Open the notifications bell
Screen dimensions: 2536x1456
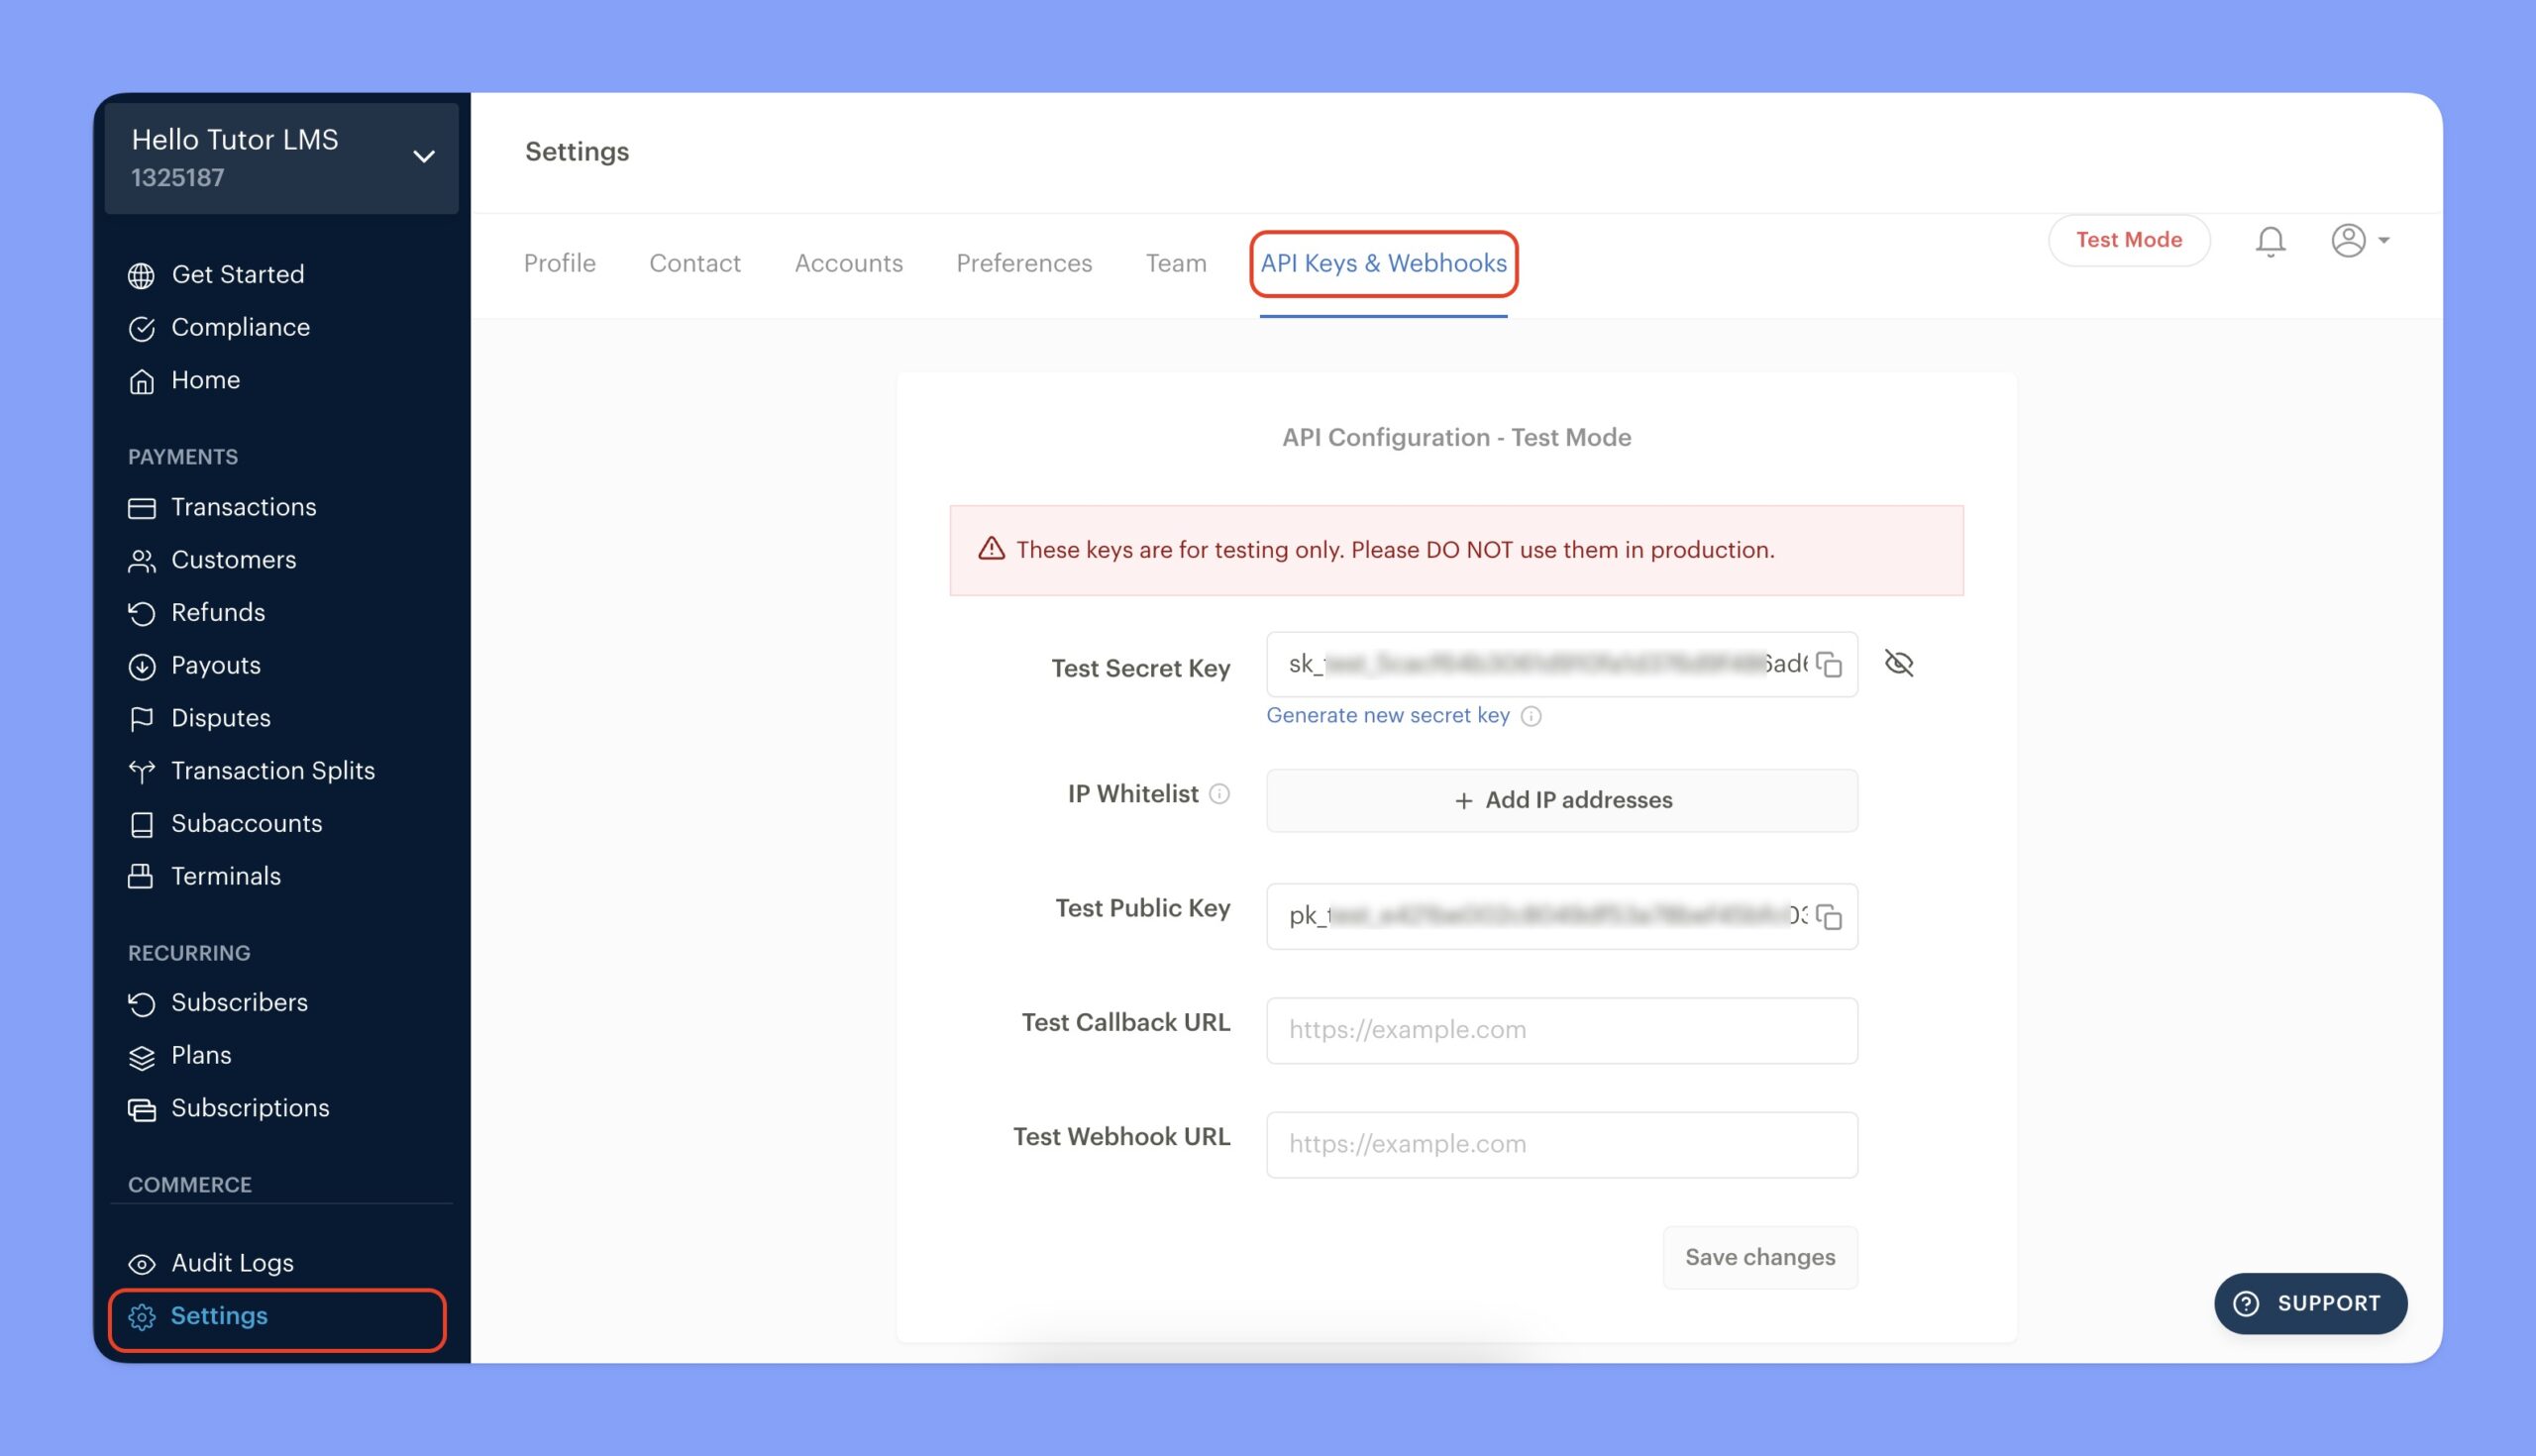[x=2270, y=241]
